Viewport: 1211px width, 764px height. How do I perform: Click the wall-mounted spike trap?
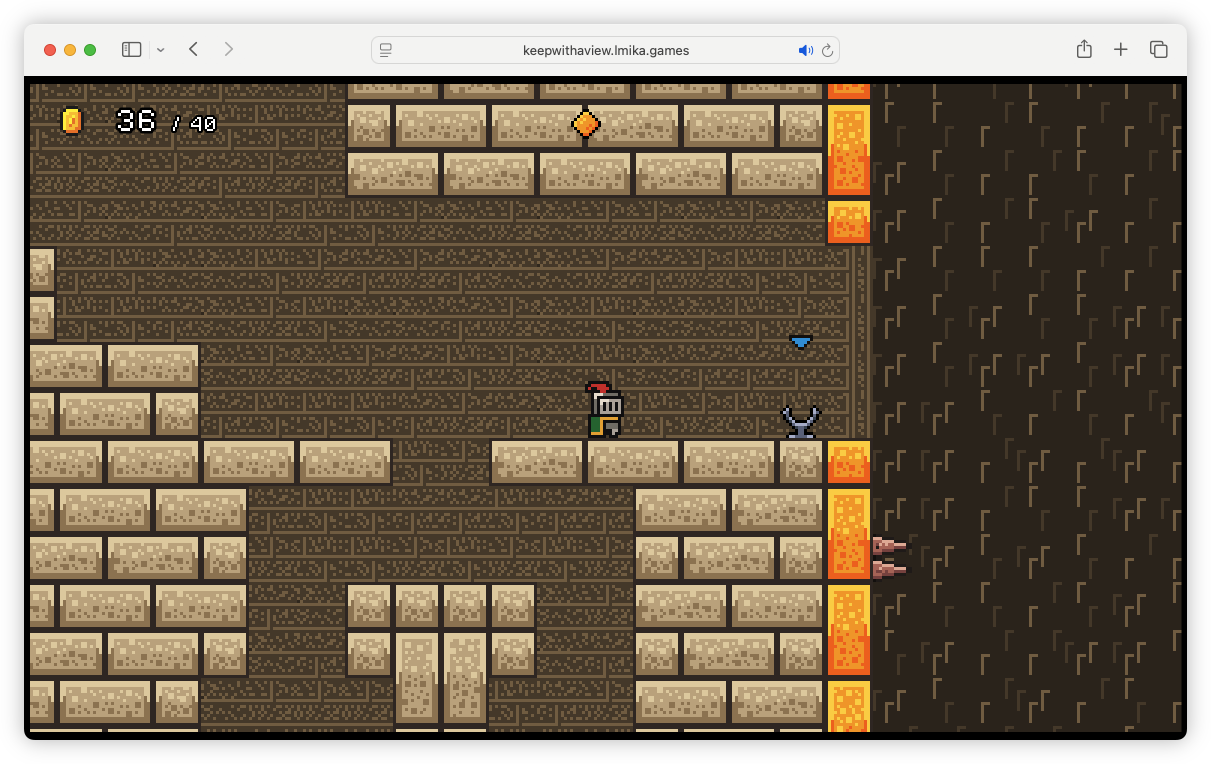click(889, 557)
